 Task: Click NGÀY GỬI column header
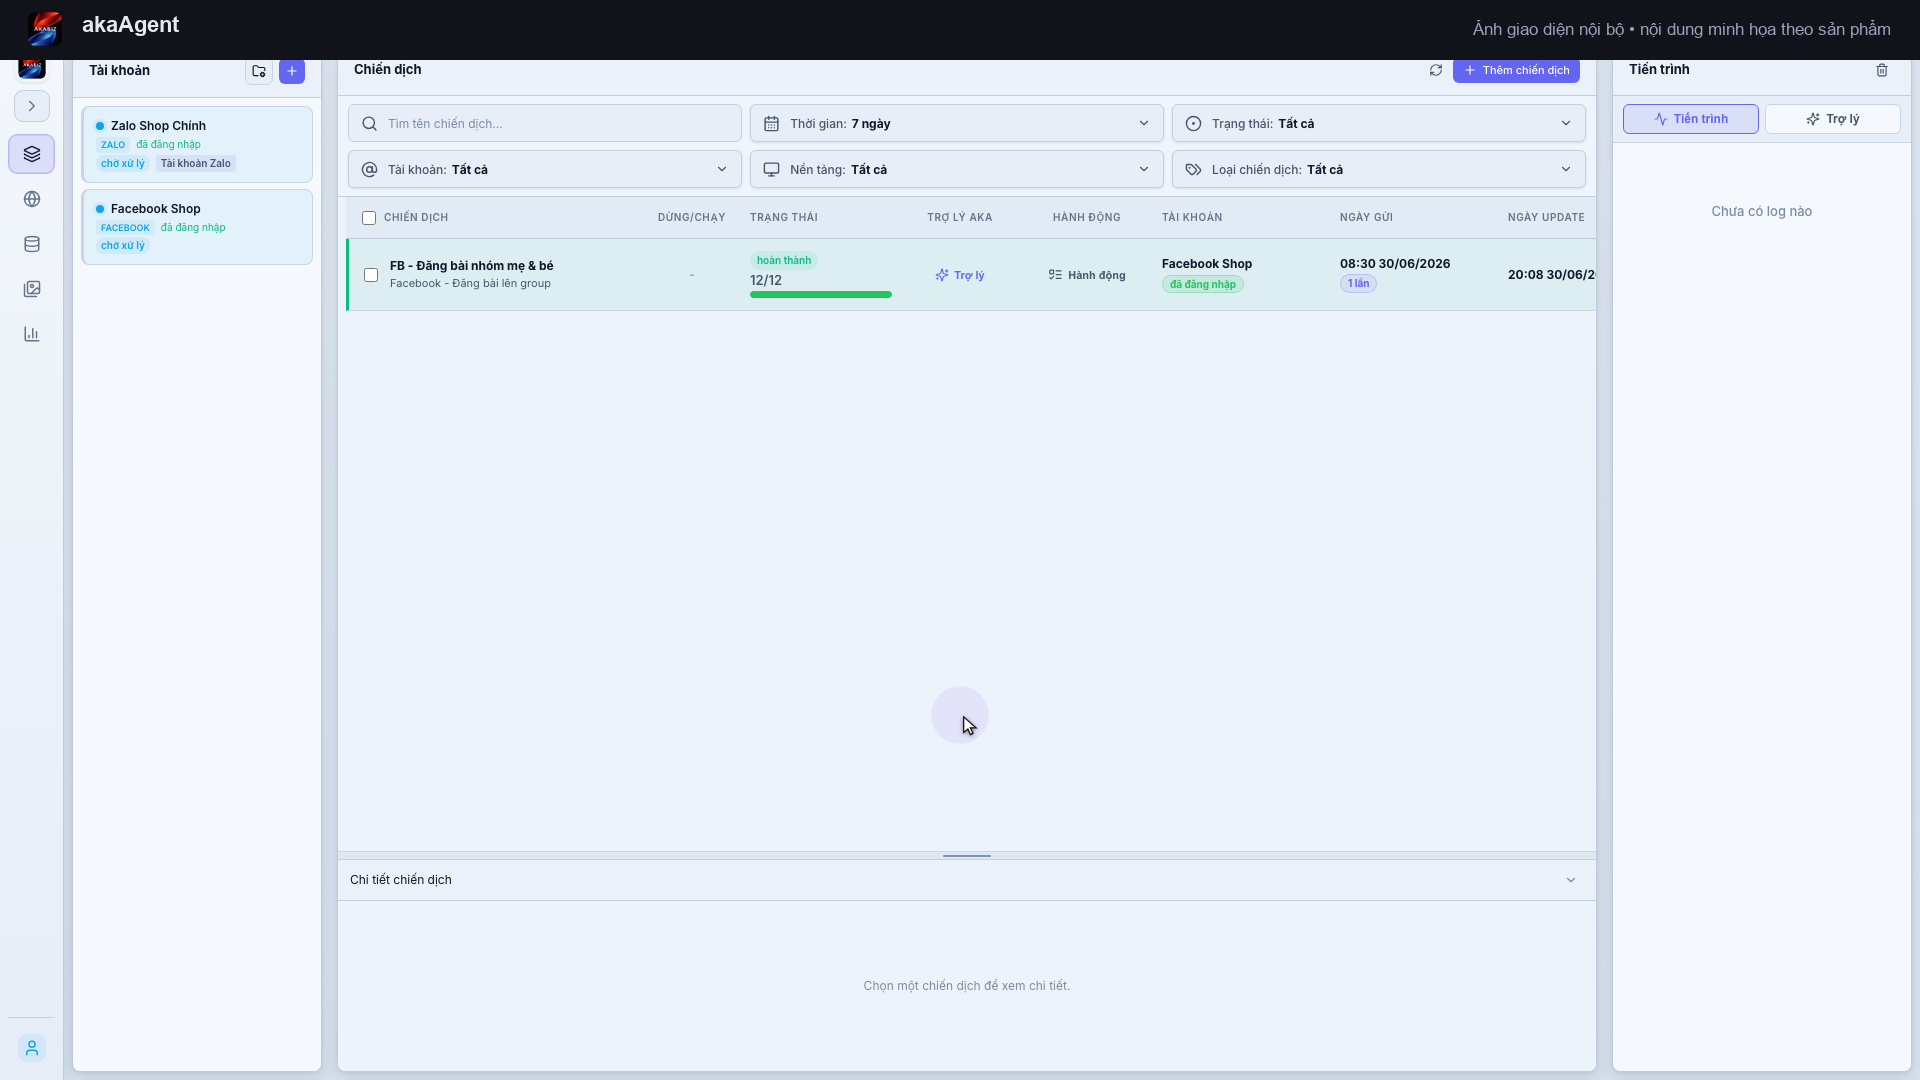point(1366,218)
